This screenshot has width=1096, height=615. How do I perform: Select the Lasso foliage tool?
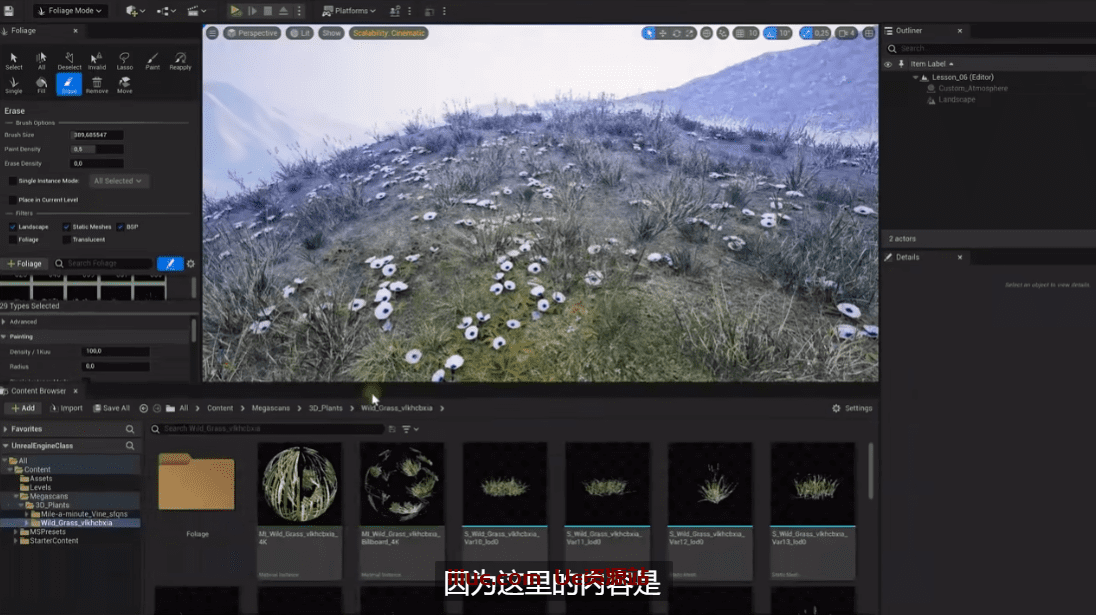pyautogui.click(x=125, y=60)
